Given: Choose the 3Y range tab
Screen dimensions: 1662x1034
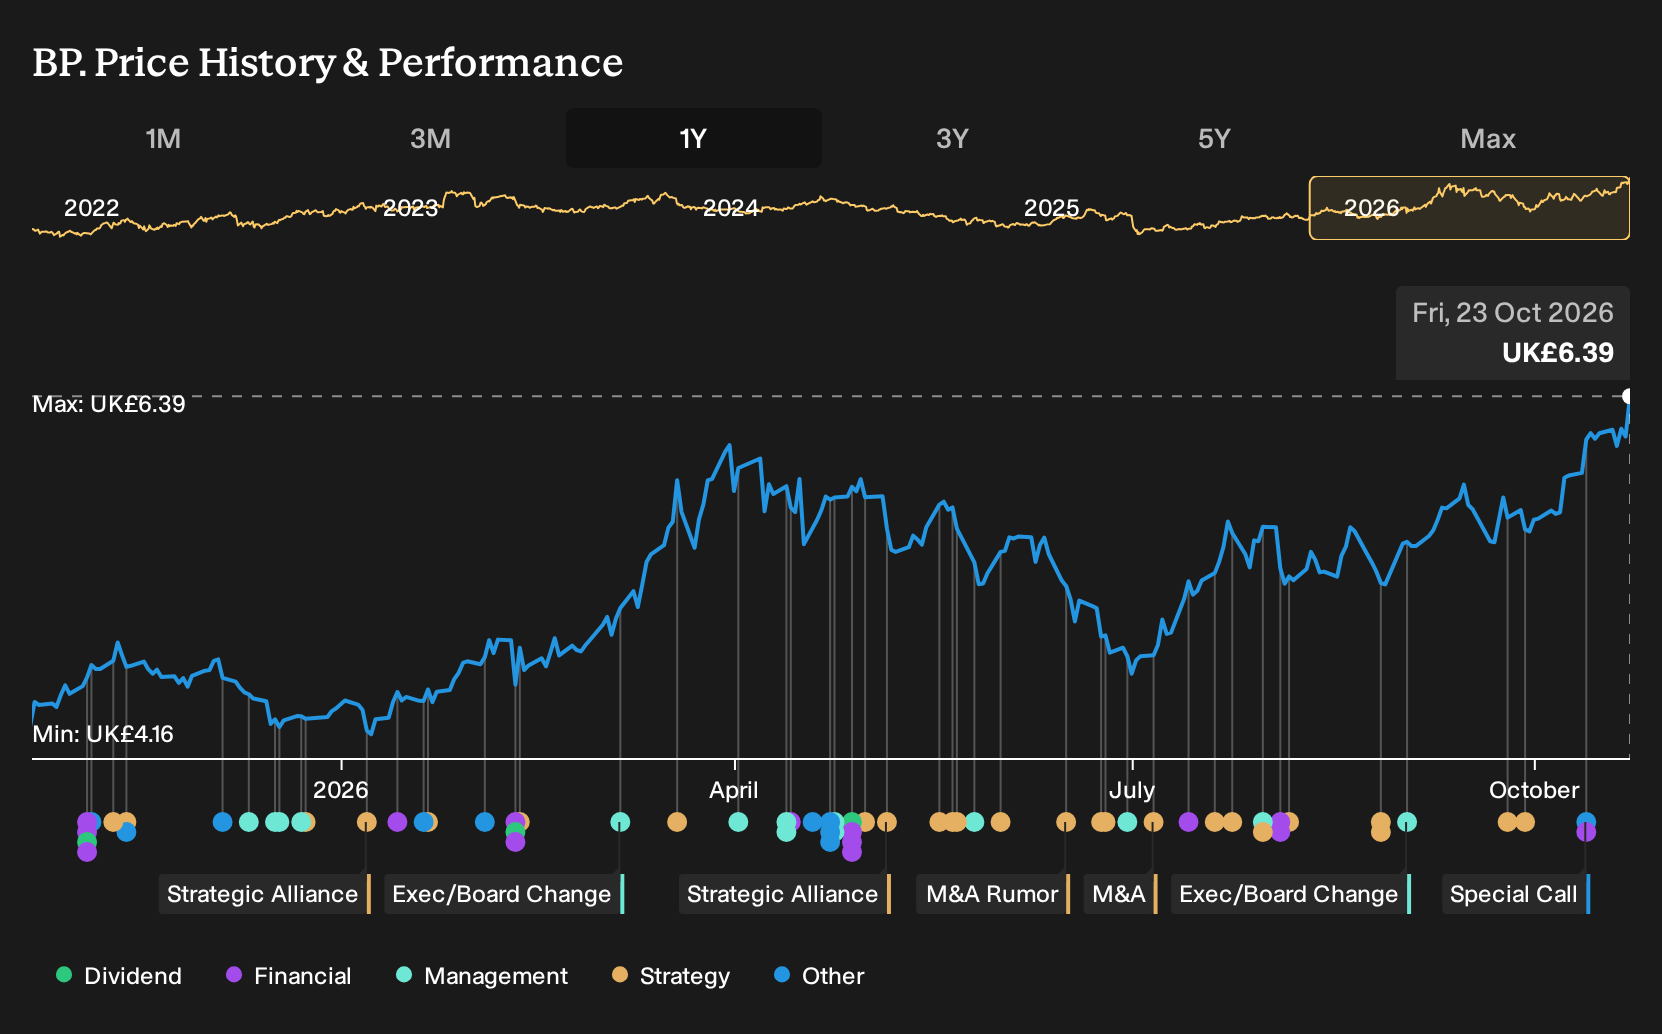Looking at the screenshot, I should (952, 138).
